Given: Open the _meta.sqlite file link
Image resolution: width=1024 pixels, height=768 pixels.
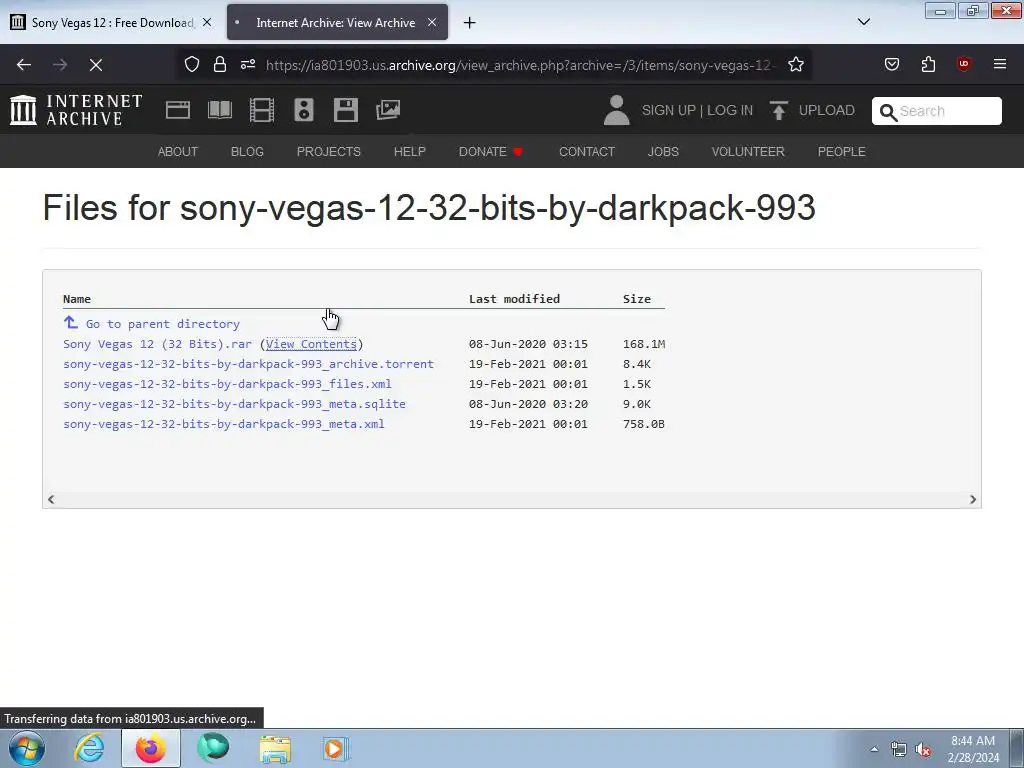Looking at the screenshot, I should 234,404.
